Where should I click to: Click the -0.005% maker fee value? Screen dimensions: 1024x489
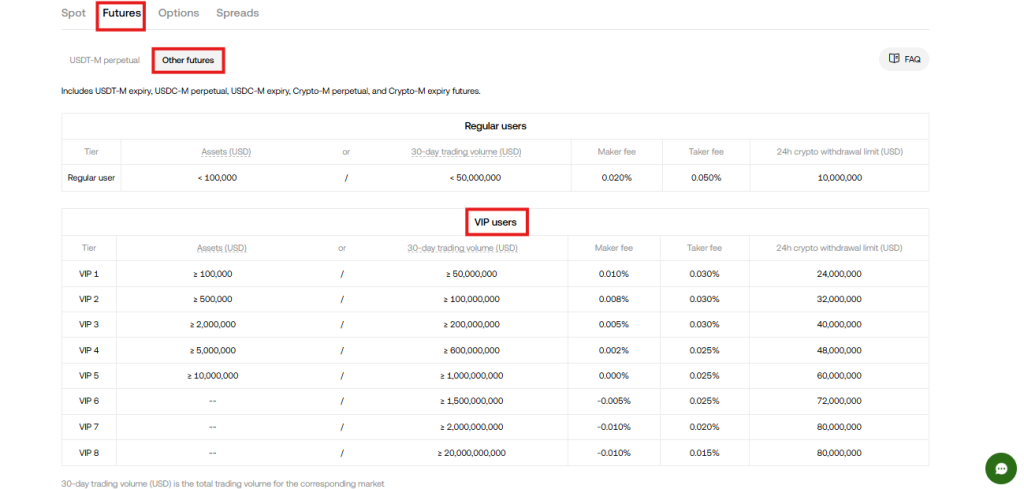[614, 401]
